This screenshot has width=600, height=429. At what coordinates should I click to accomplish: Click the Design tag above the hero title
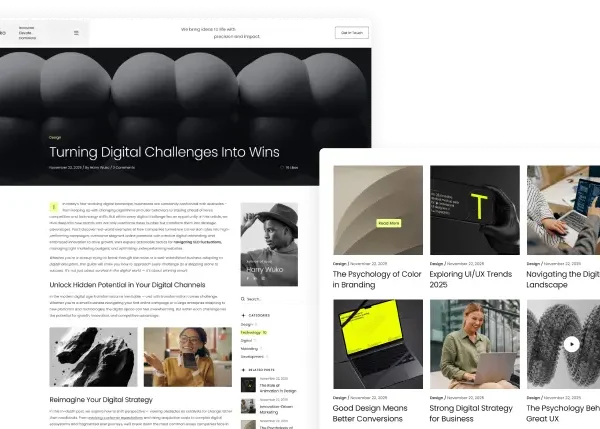coord(55,137)
